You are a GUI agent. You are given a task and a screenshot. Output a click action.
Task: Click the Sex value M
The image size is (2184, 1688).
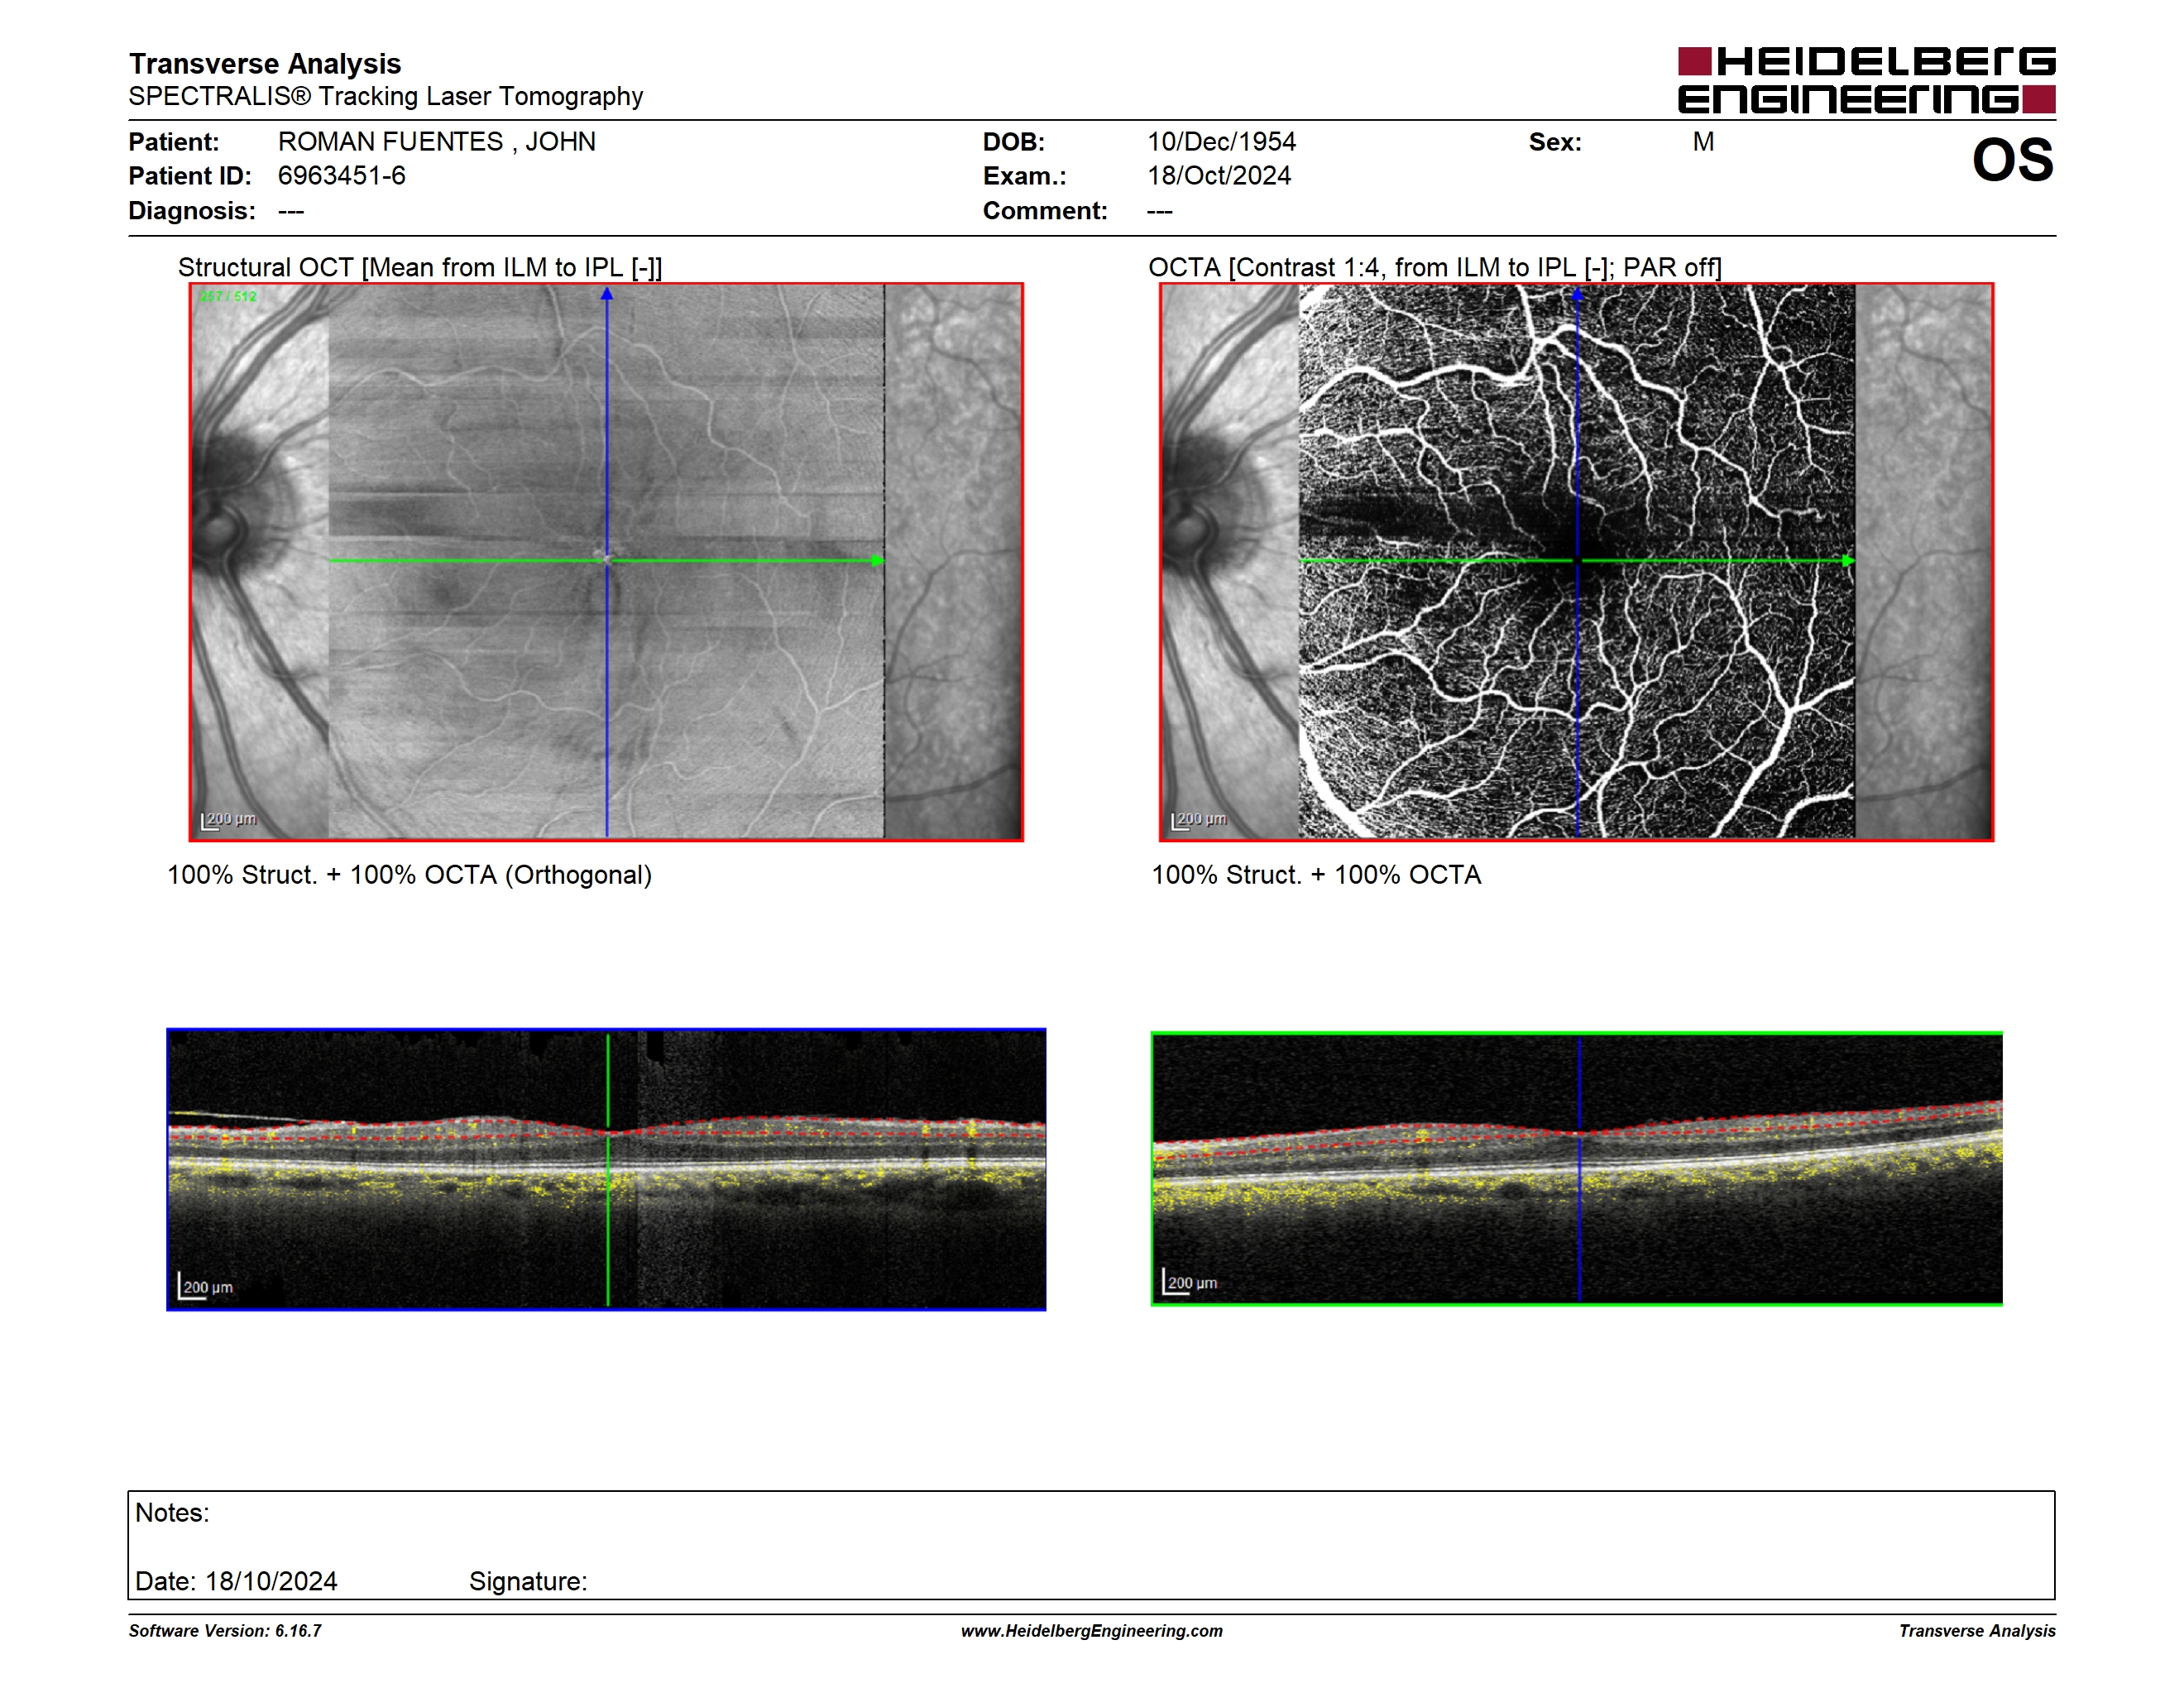coord(1703,142)
